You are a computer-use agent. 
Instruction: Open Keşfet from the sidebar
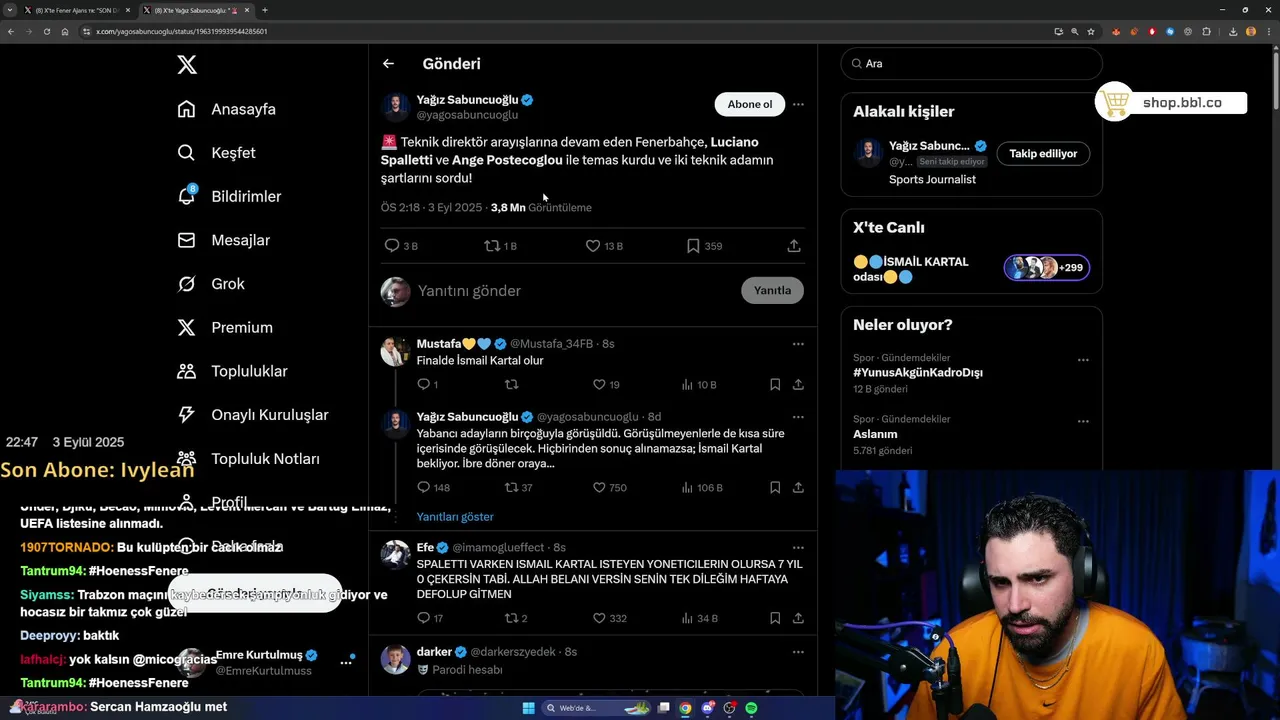216,153
